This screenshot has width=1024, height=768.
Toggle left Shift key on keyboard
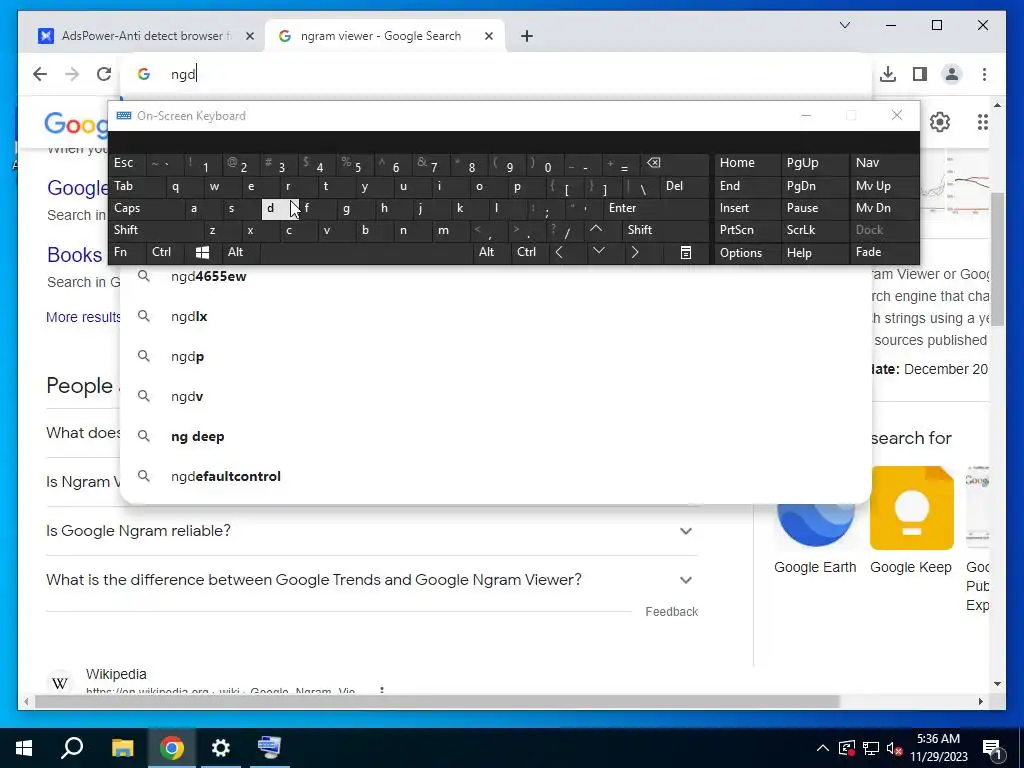click(155, 230)
